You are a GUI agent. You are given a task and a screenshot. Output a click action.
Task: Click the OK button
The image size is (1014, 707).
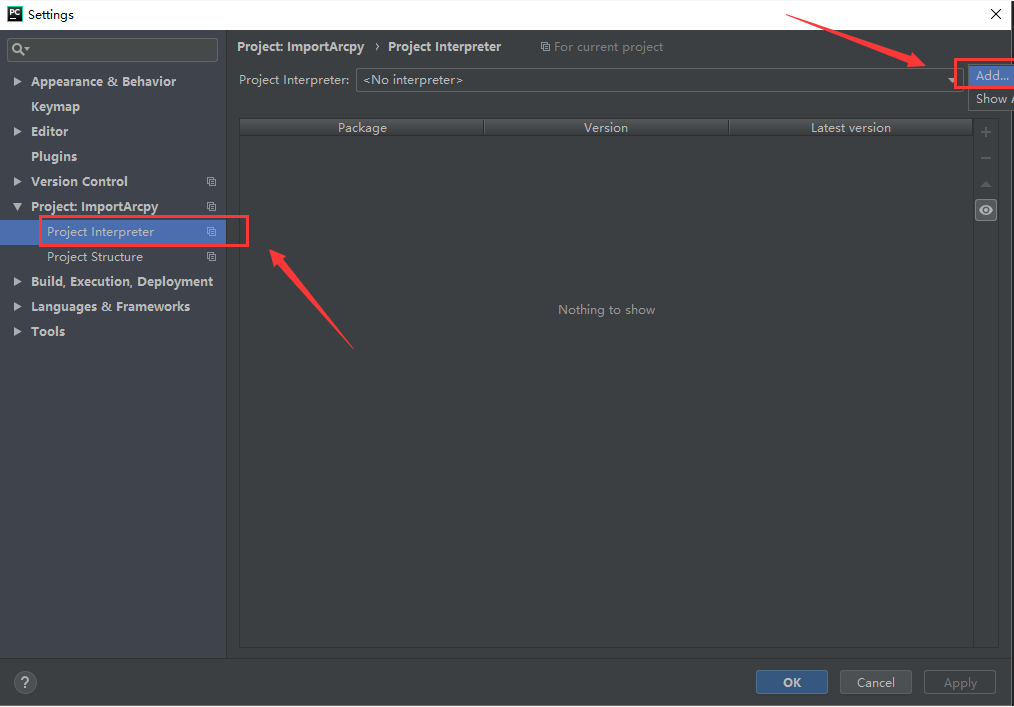[x=792, y=682]
